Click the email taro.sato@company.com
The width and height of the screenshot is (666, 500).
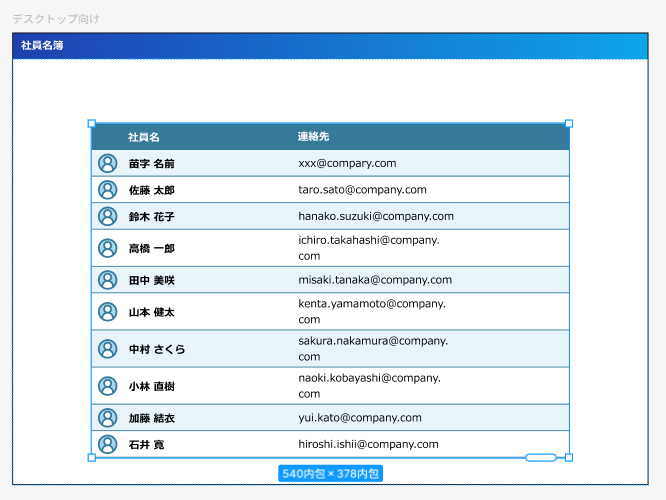click(x=362, y=189)
